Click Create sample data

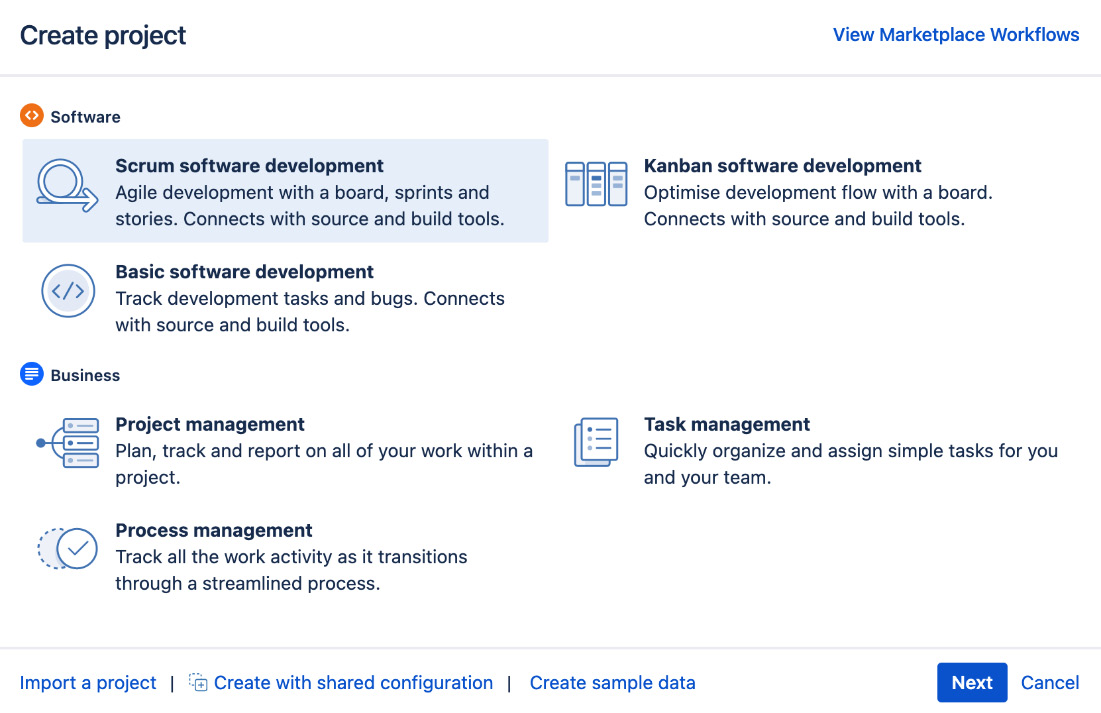click(x=612, y=682)
